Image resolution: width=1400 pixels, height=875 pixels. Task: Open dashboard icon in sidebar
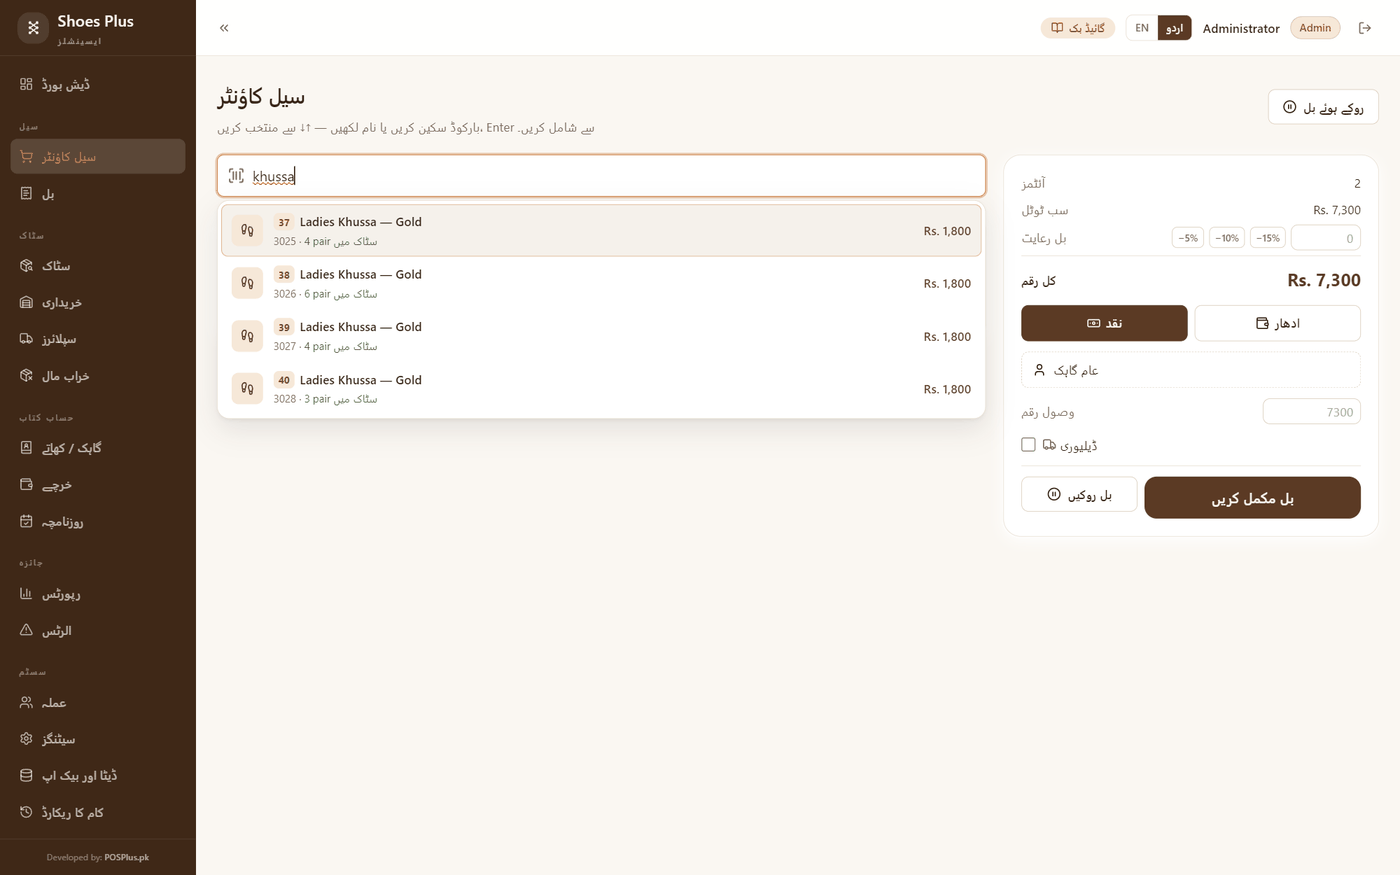click(26, 84)
